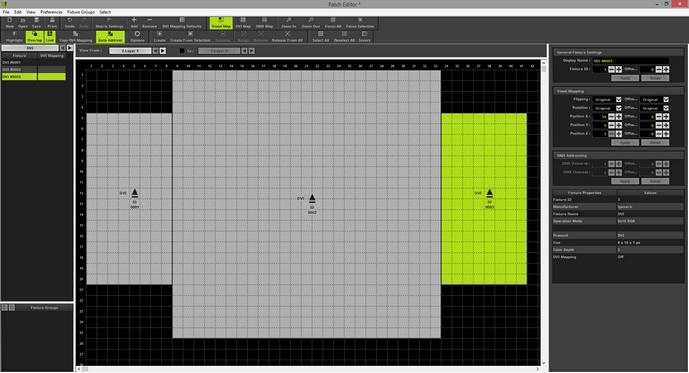Viewport: 689px width, 373px height.
Task: Open the Preferences menu
Action: pyautogui.click(x=51, y=12)
